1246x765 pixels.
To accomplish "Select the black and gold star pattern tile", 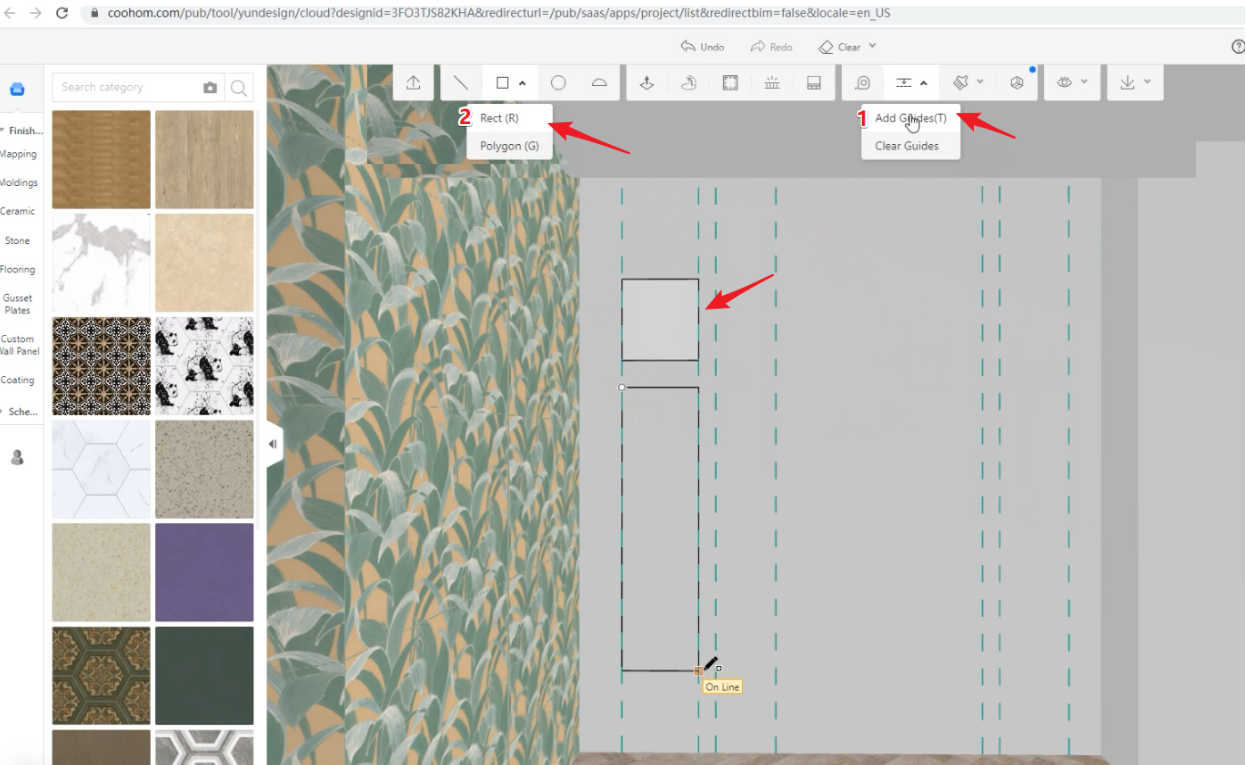I will [x=101, y=366].
